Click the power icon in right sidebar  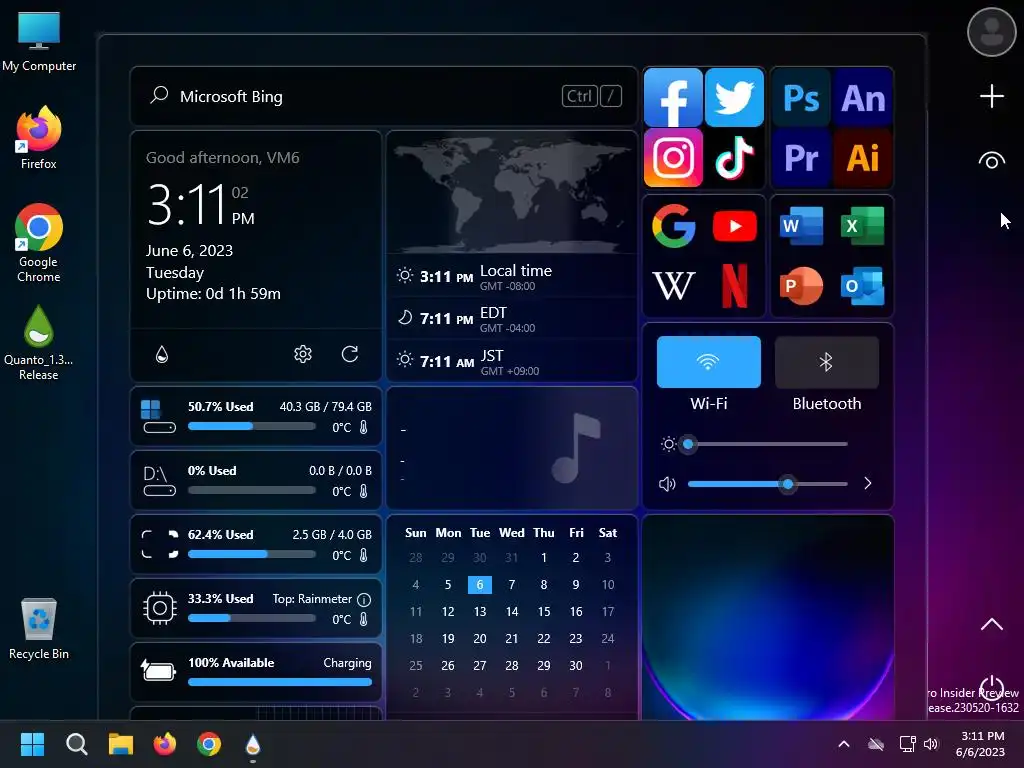coord(991,688)
